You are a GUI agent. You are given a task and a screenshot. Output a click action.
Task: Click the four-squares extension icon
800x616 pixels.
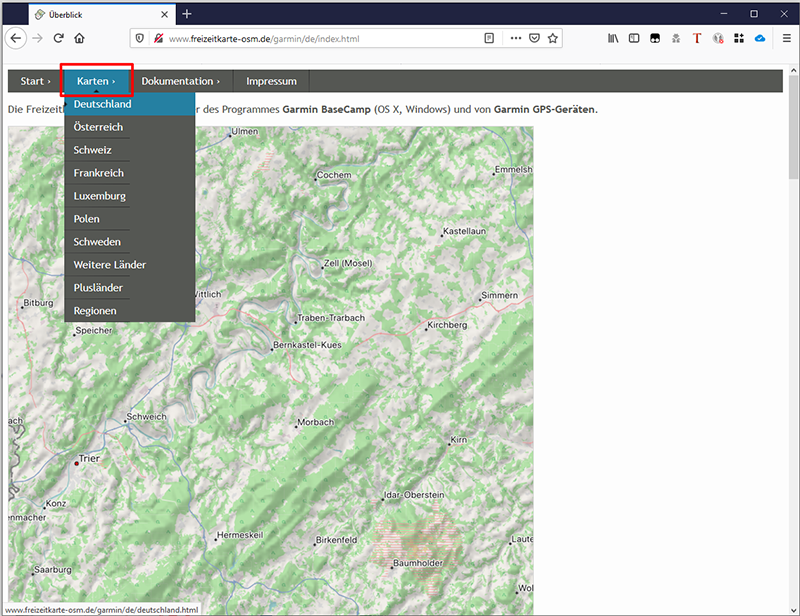click(739, 38)
